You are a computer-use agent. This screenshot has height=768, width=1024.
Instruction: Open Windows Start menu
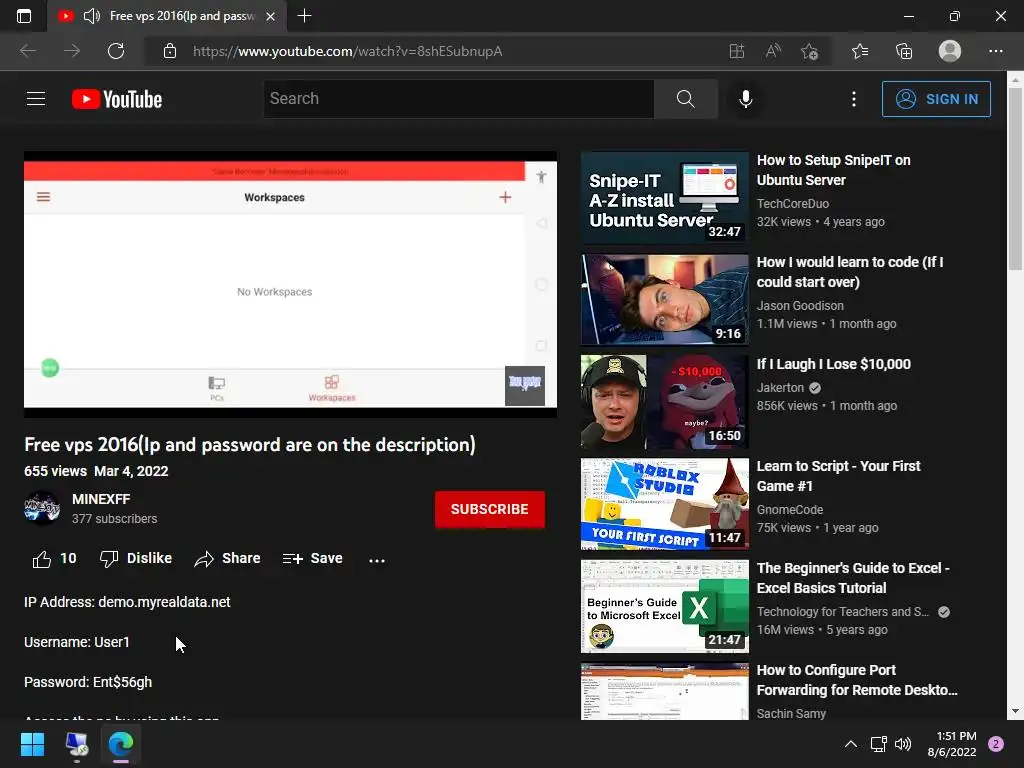32,744
